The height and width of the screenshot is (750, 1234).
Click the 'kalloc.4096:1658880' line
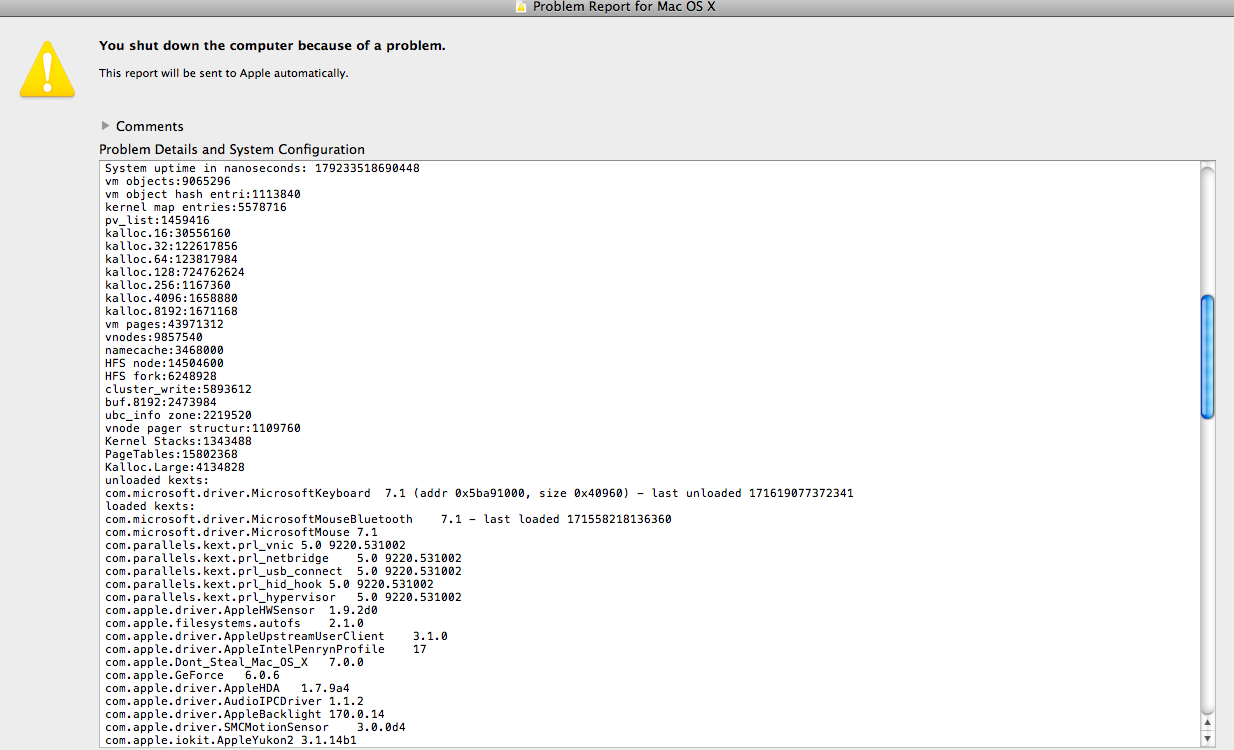[171, 298]
